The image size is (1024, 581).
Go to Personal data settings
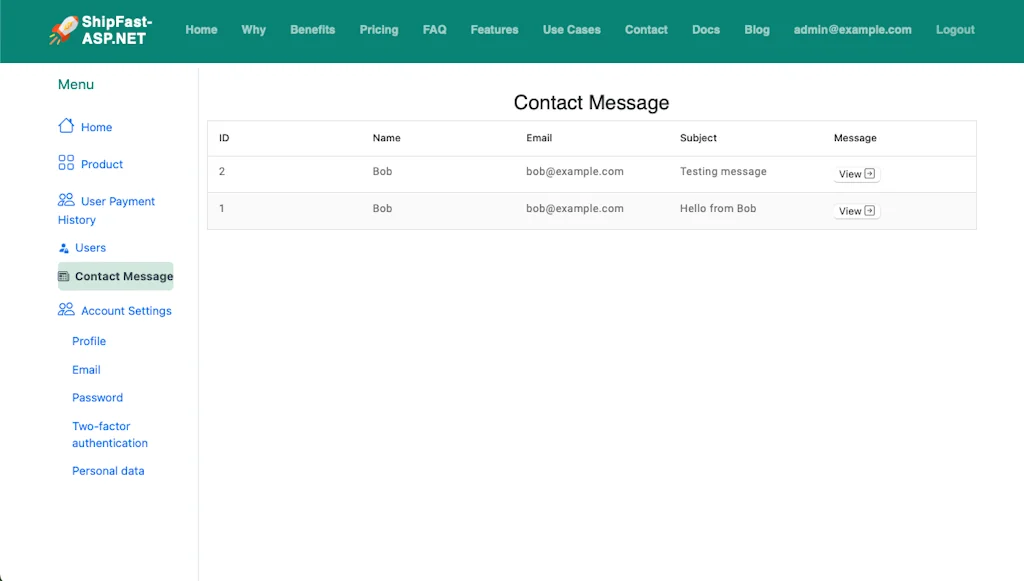pyautogui.click(x=107, y=470)
